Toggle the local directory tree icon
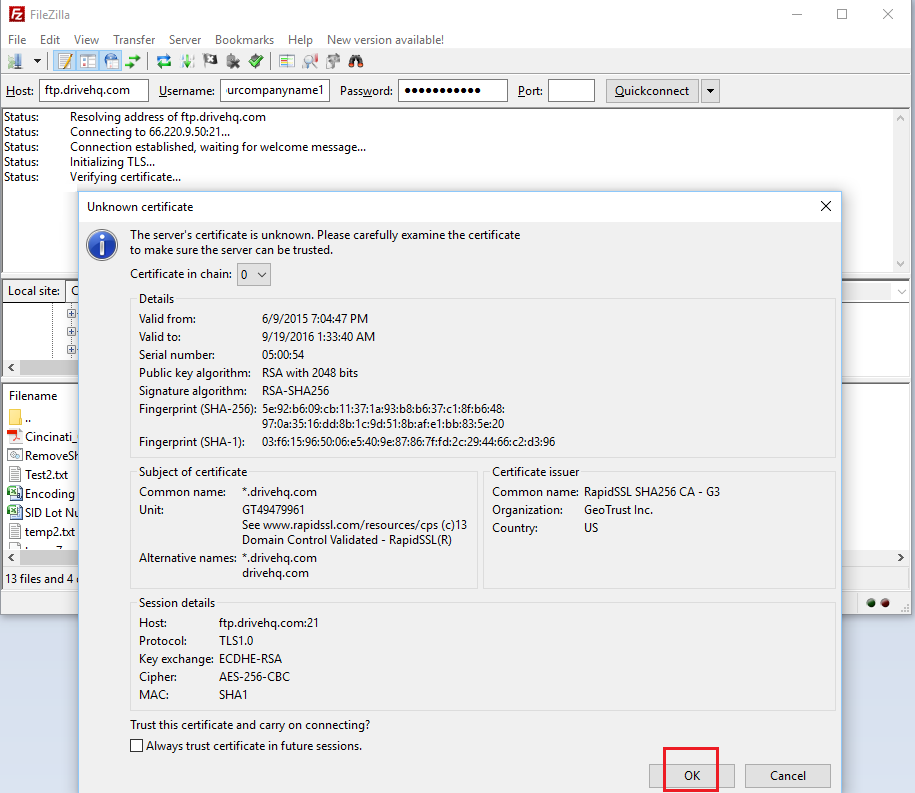This screenshot has height=793, width=915. (88, 62)
